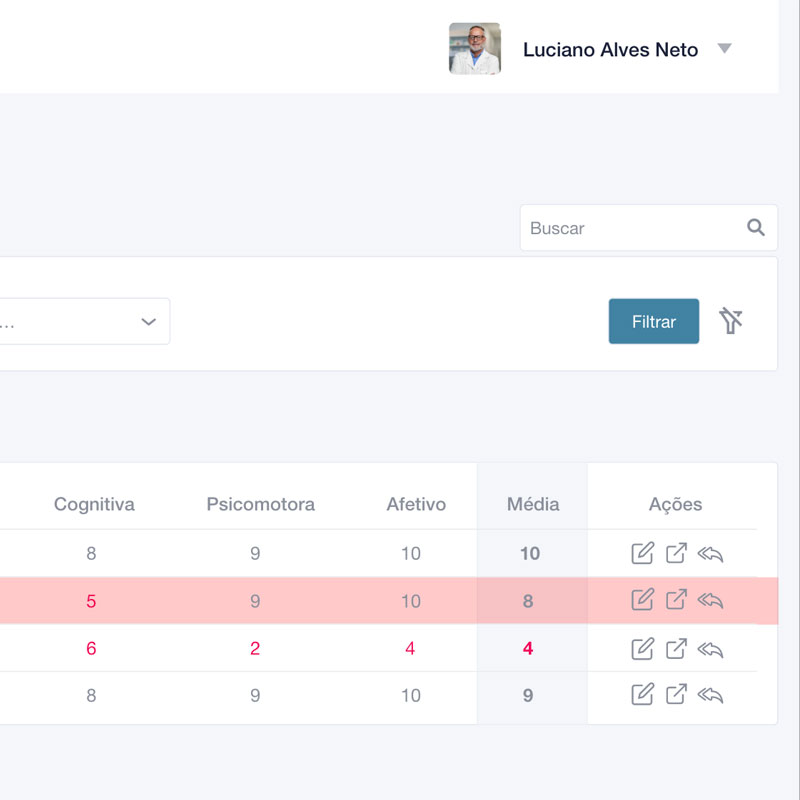Open external link in highlighted red row
The height and width of the screenshot is (800, 800).
(x=677, y=600)
